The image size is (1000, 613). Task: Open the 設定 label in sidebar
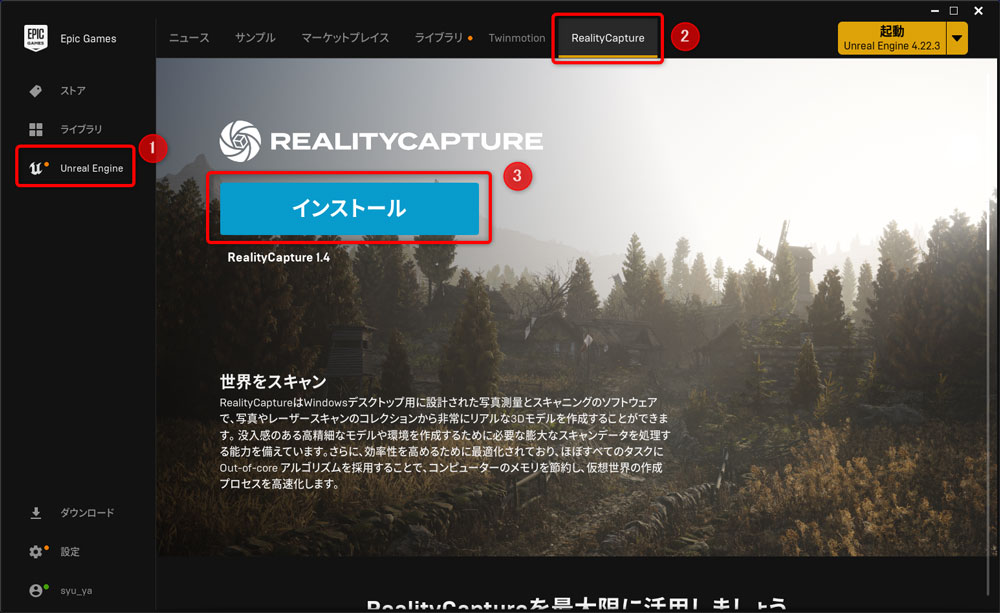(70, 552)
